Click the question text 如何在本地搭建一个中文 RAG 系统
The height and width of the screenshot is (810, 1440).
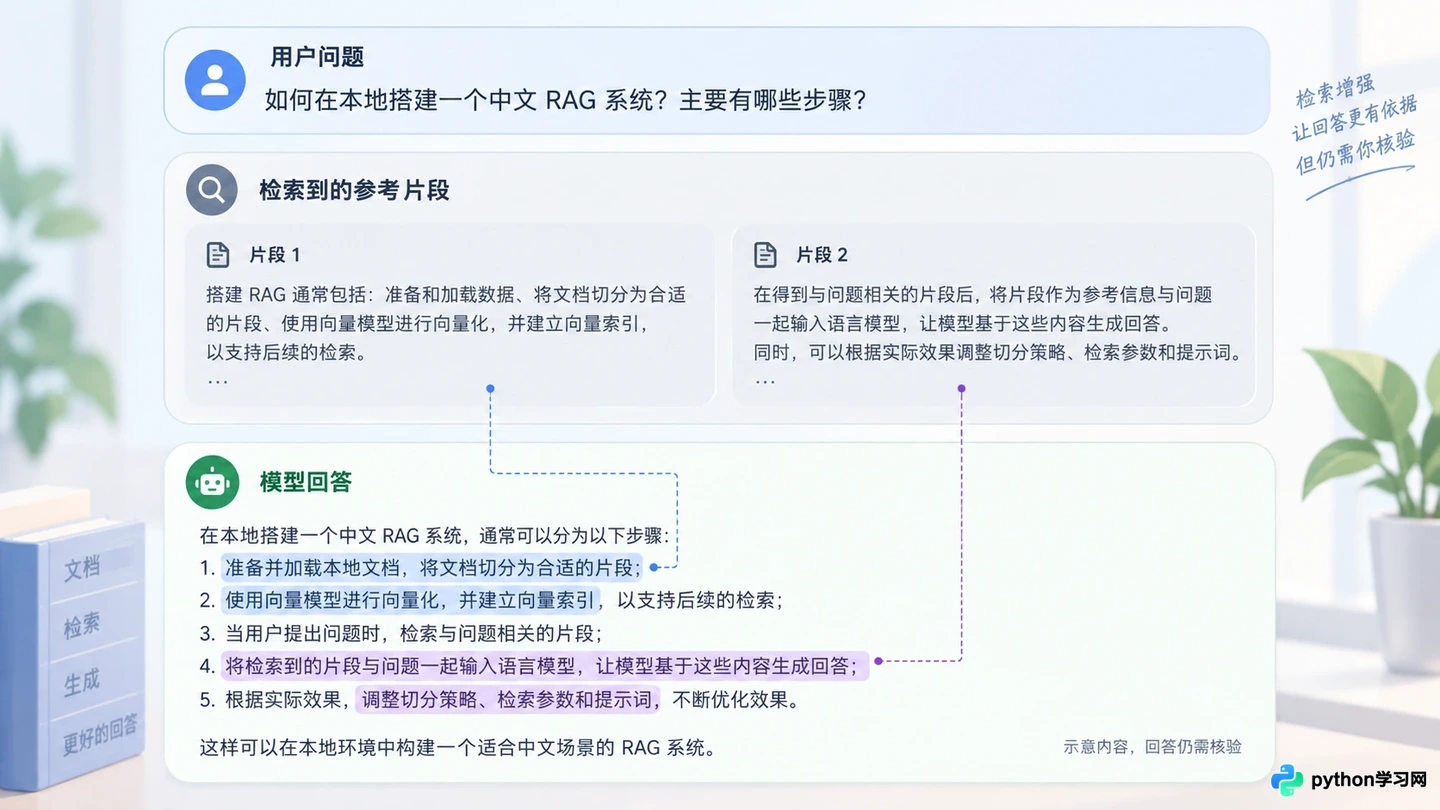(565, 100)
